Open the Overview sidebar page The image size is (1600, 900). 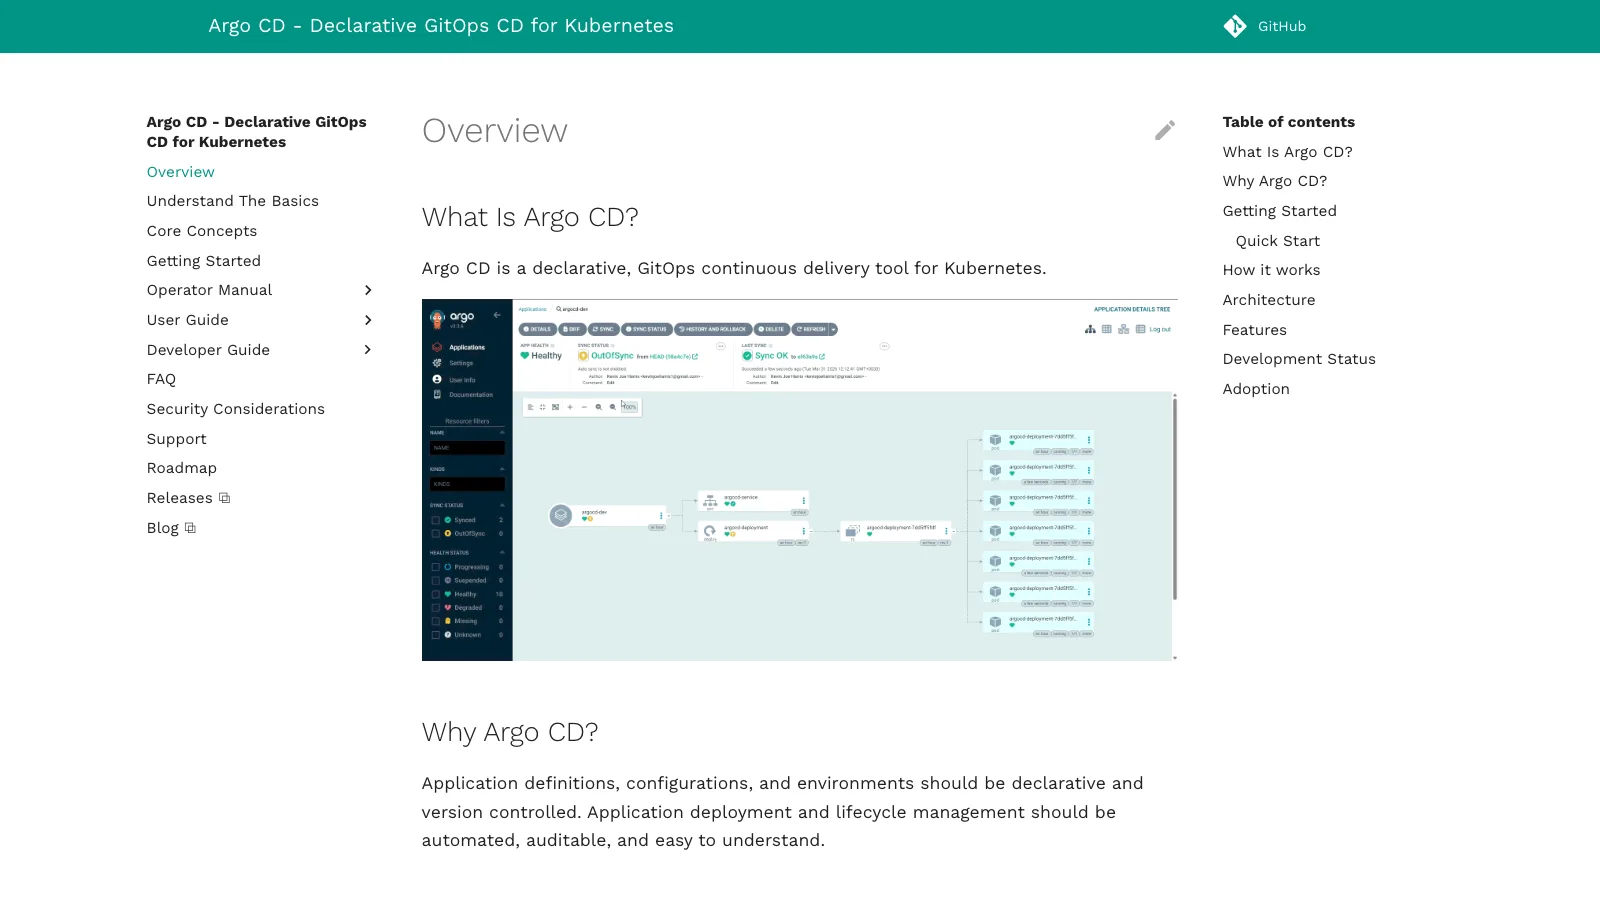[x=181, y=172]
